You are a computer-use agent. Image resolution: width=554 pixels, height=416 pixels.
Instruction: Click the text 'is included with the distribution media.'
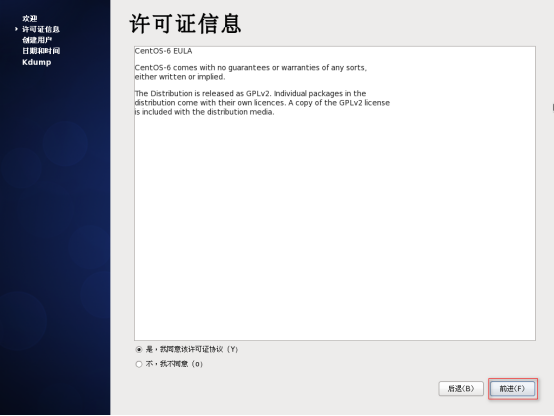(205, 112)
